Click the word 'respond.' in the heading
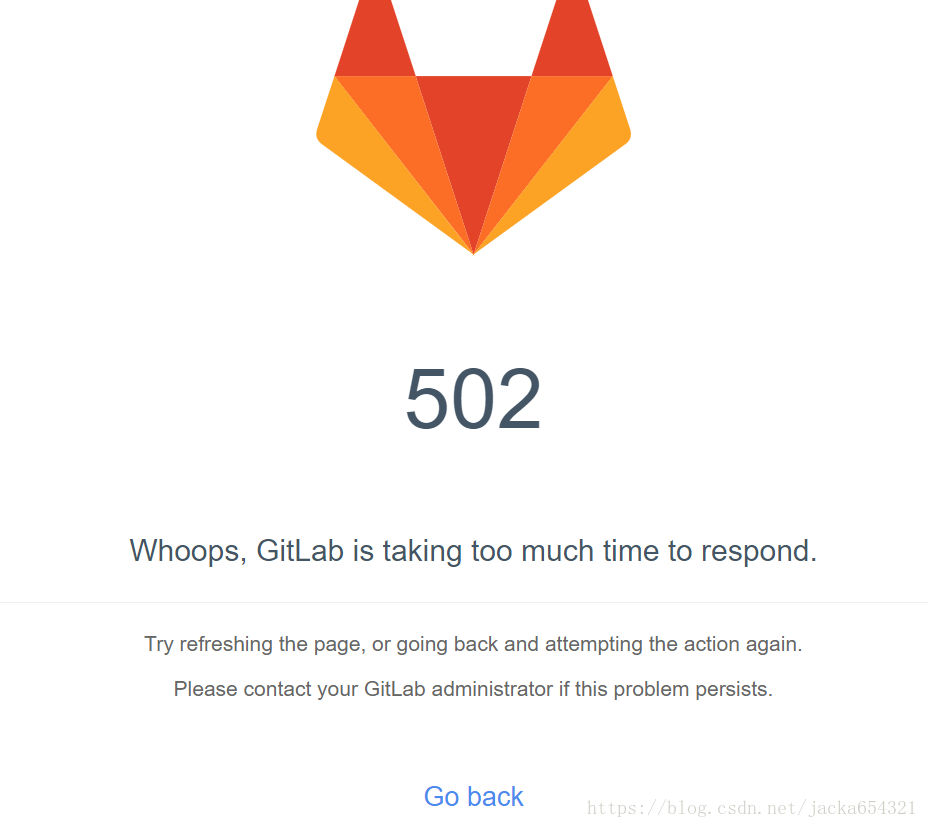Screen dimensions: 928x828 [759, 552]
